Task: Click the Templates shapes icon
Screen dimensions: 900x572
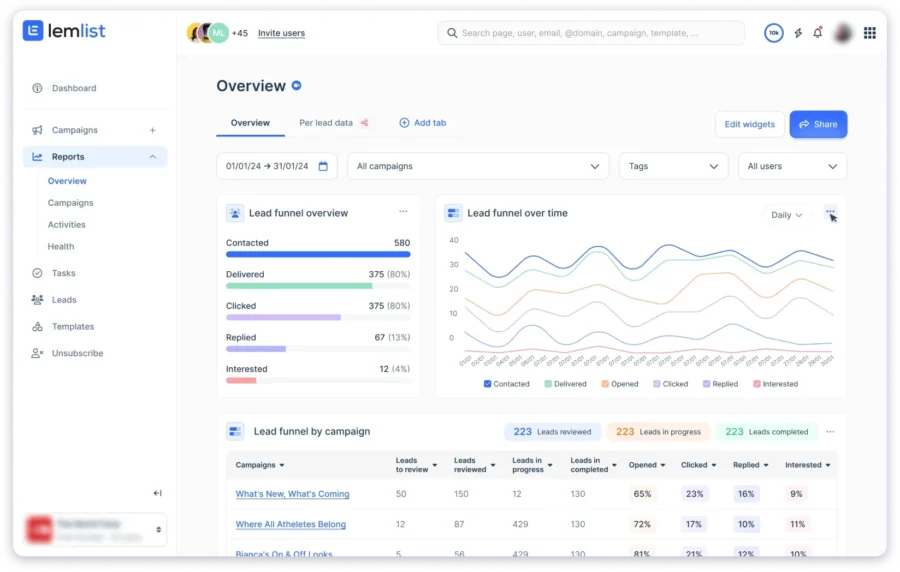Action: 37,326
